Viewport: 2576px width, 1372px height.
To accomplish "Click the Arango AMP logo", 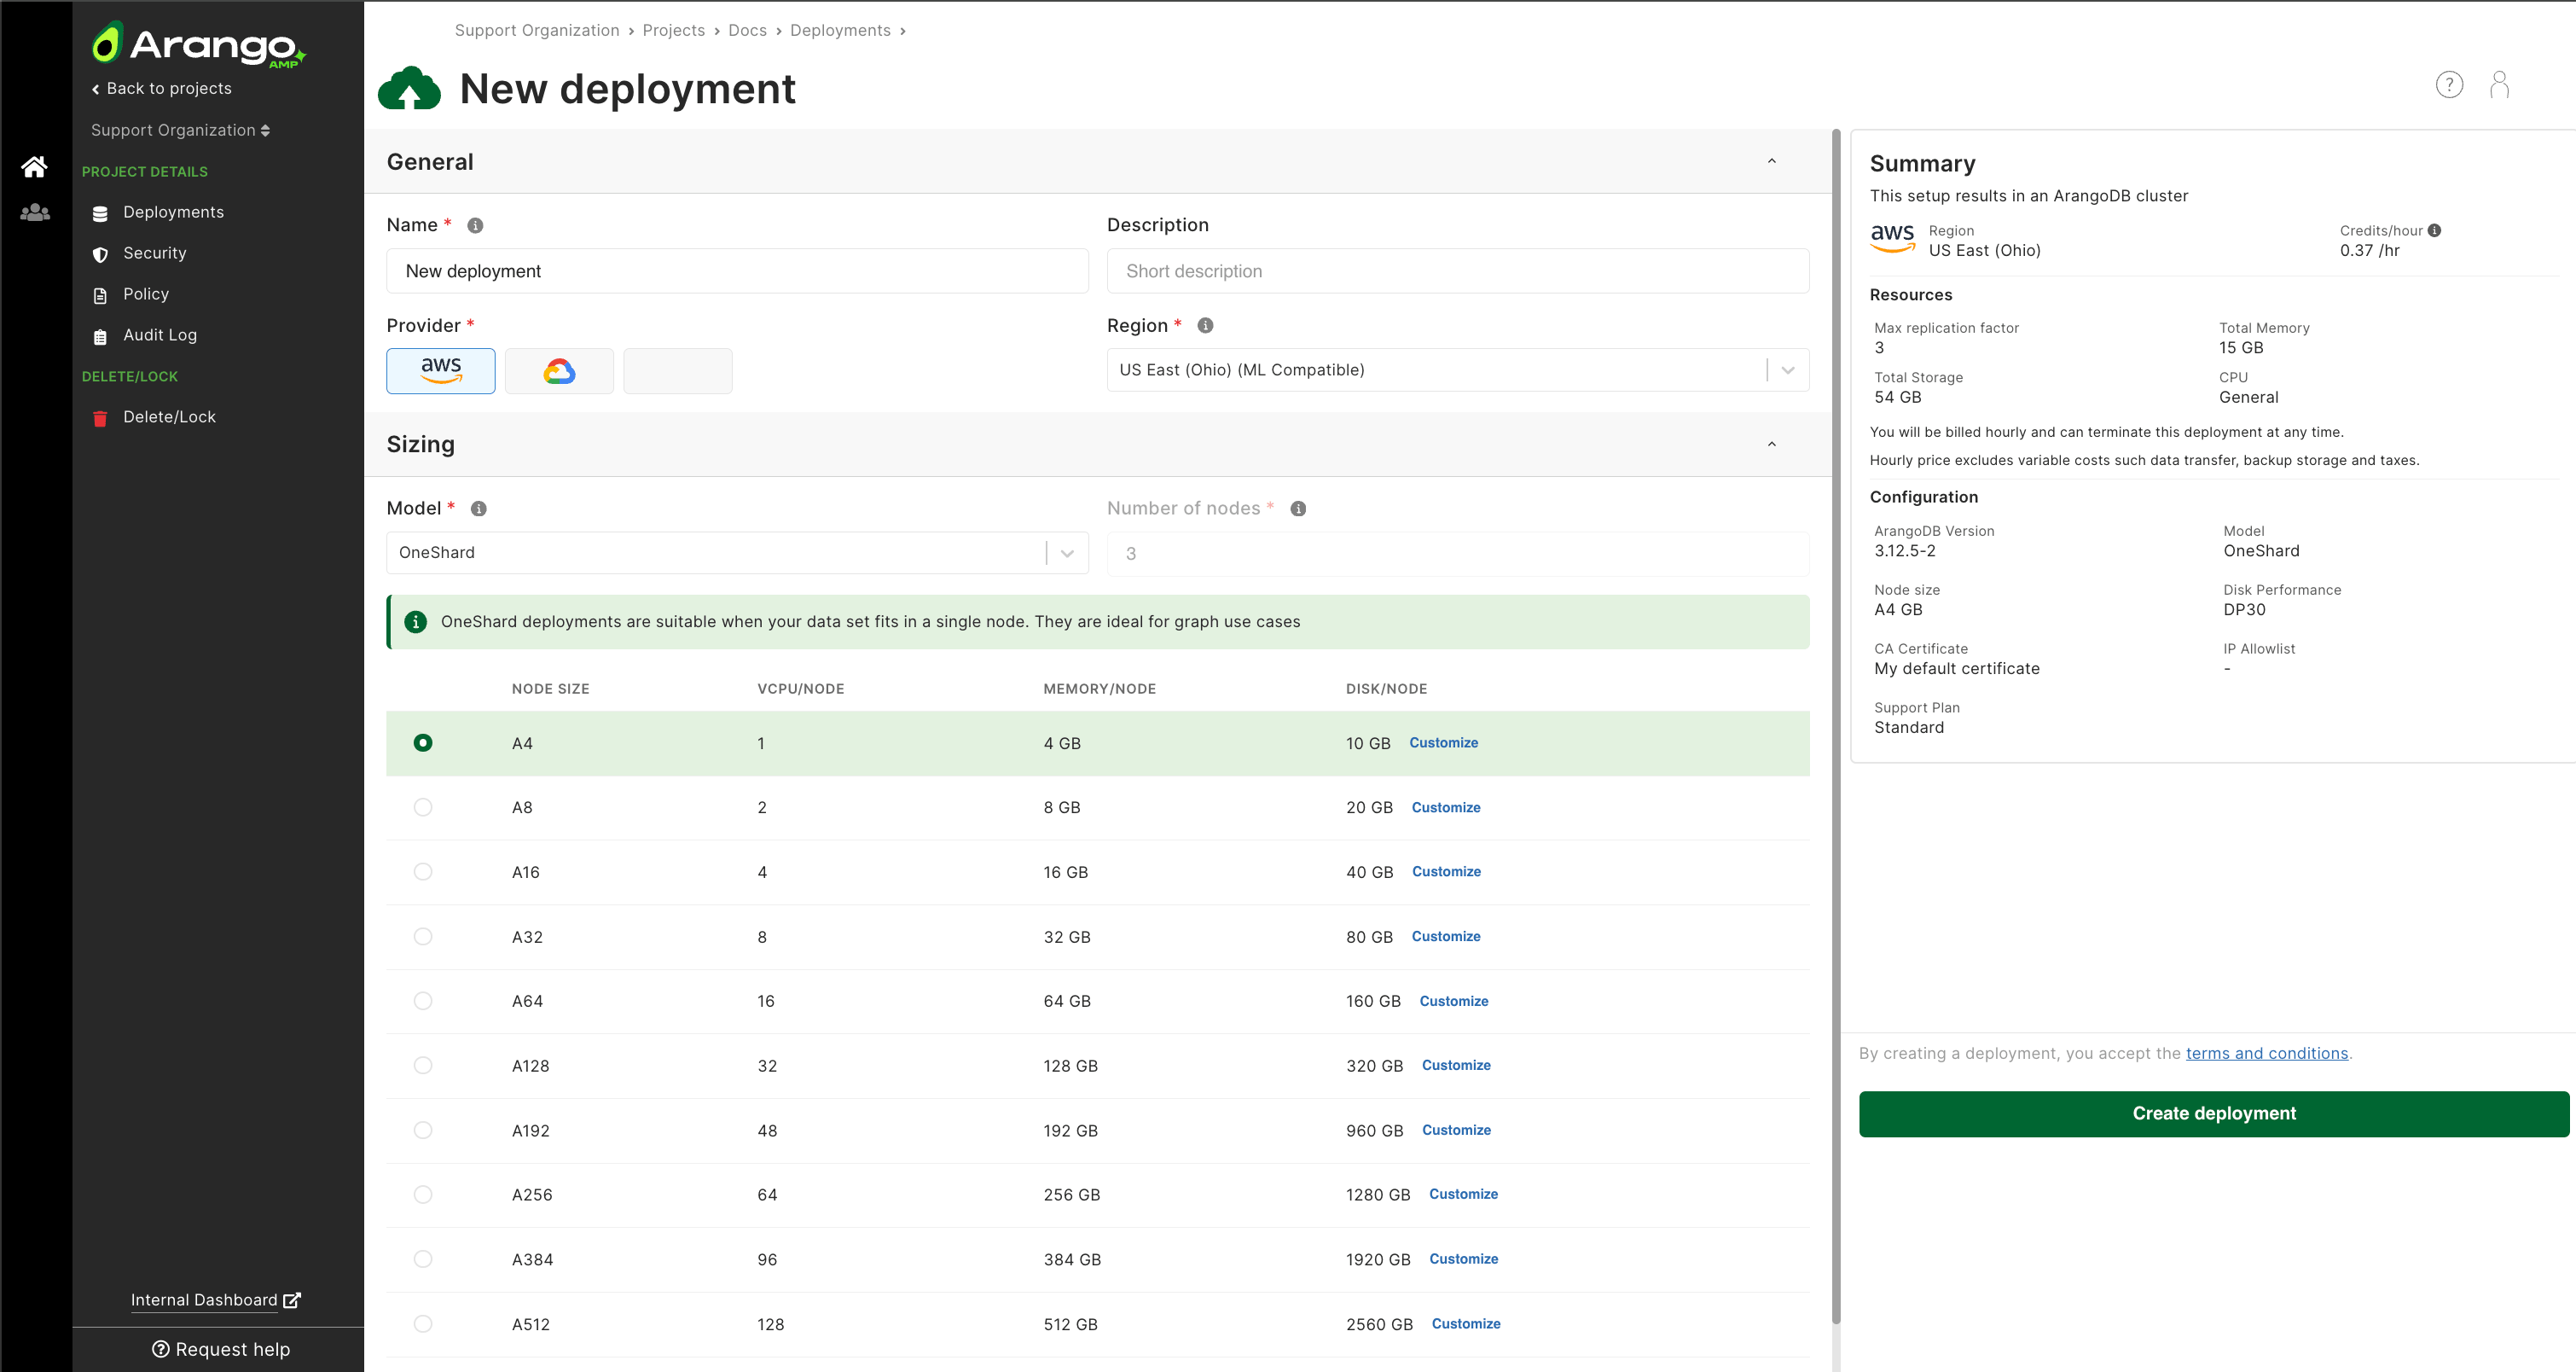I will point(198,45).
